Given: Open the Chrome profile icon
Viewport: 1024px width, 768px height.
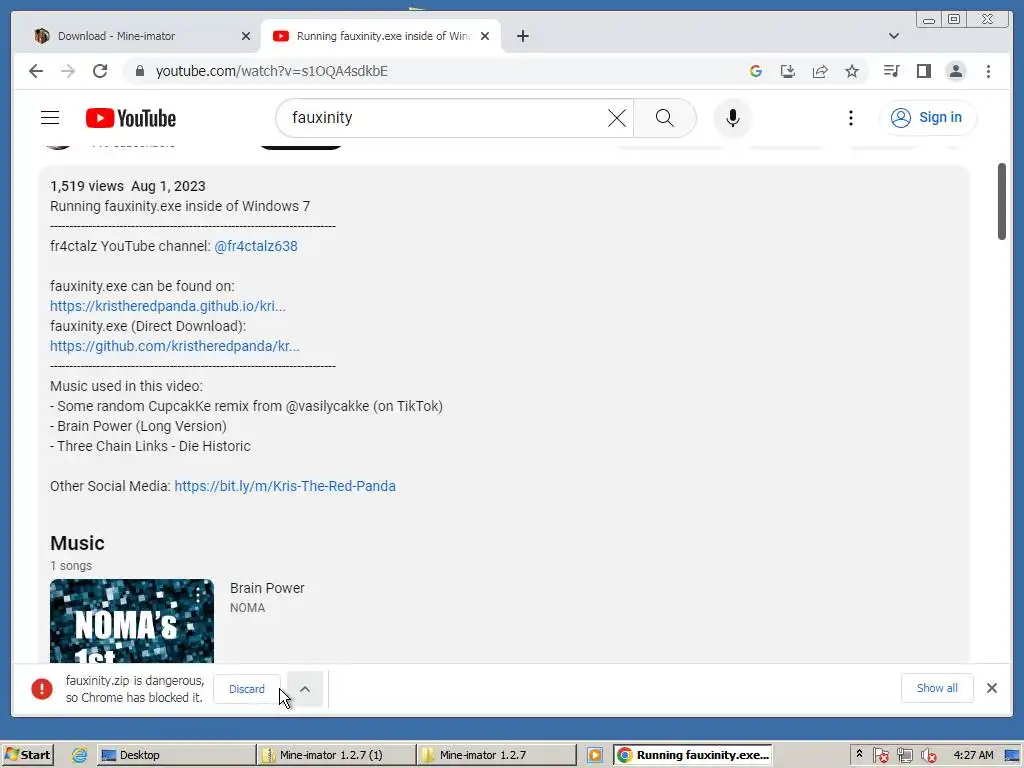Looking at the screenshot, I should click(x=955, y=71).
